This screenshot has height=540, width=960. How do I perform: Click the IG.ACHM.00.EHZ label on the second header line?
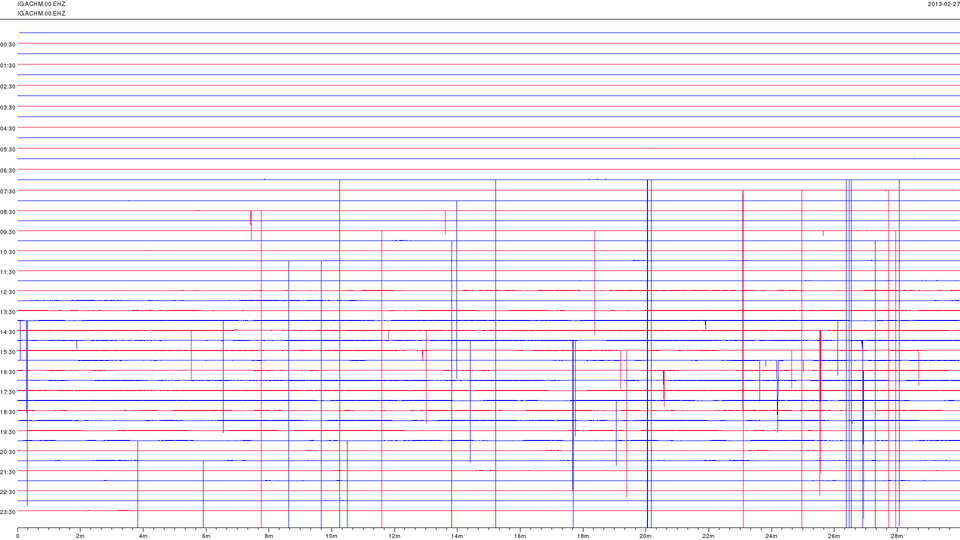click(x=42, y=13)
